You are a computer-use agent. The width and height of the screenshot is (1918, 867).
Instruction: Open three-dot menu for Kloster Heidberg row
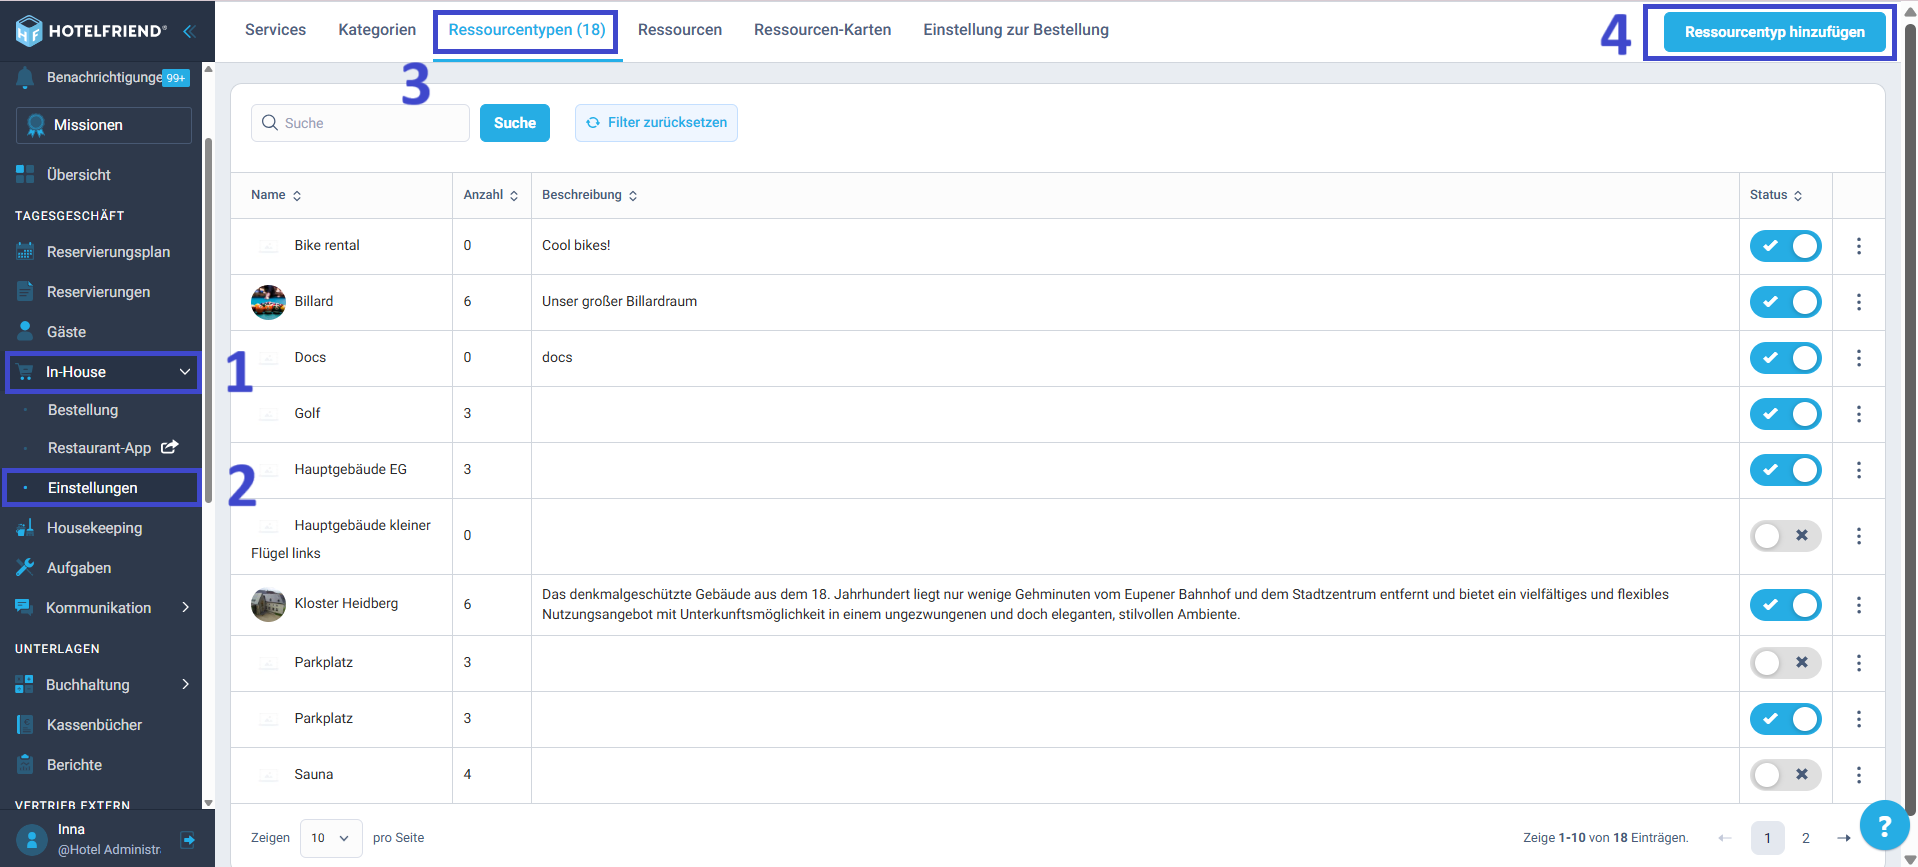coord(1859,605)
